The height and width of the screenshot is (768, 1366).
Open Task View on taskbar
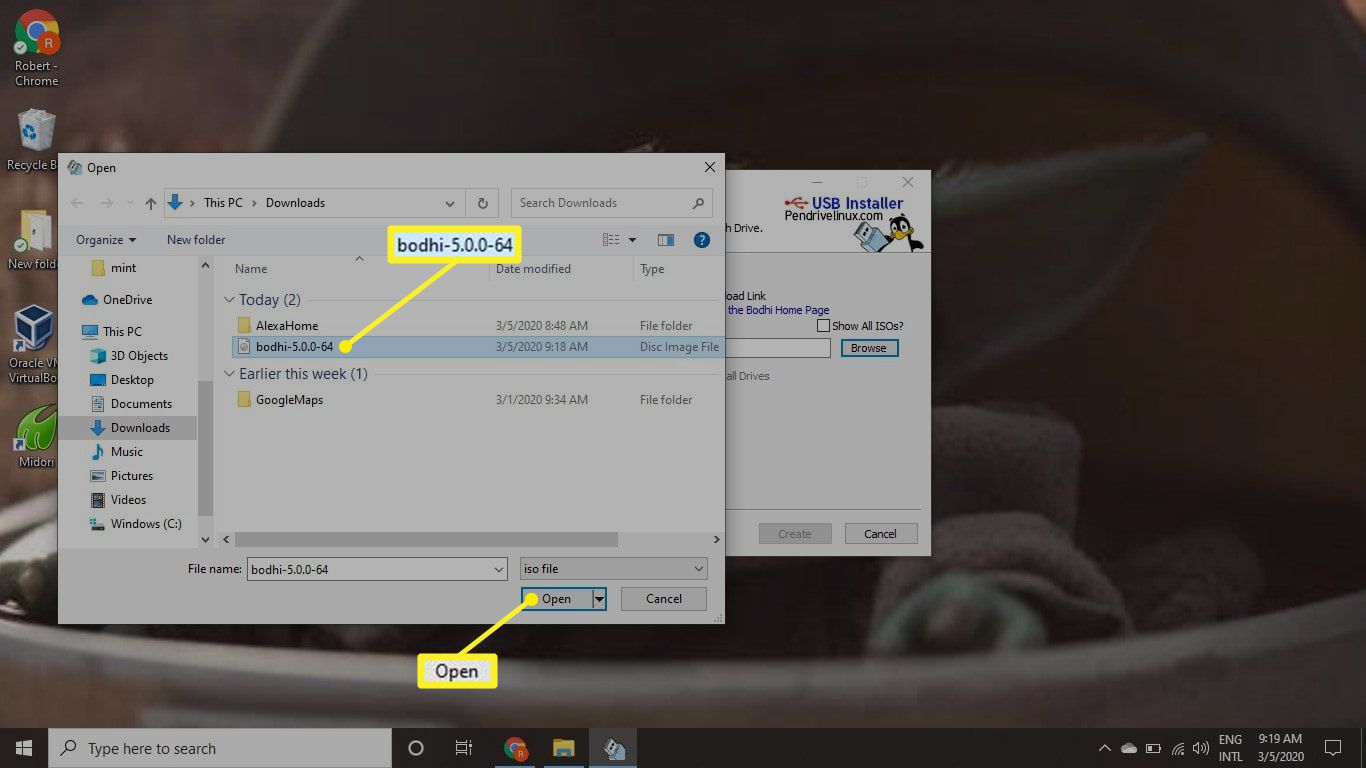(464, 748)
